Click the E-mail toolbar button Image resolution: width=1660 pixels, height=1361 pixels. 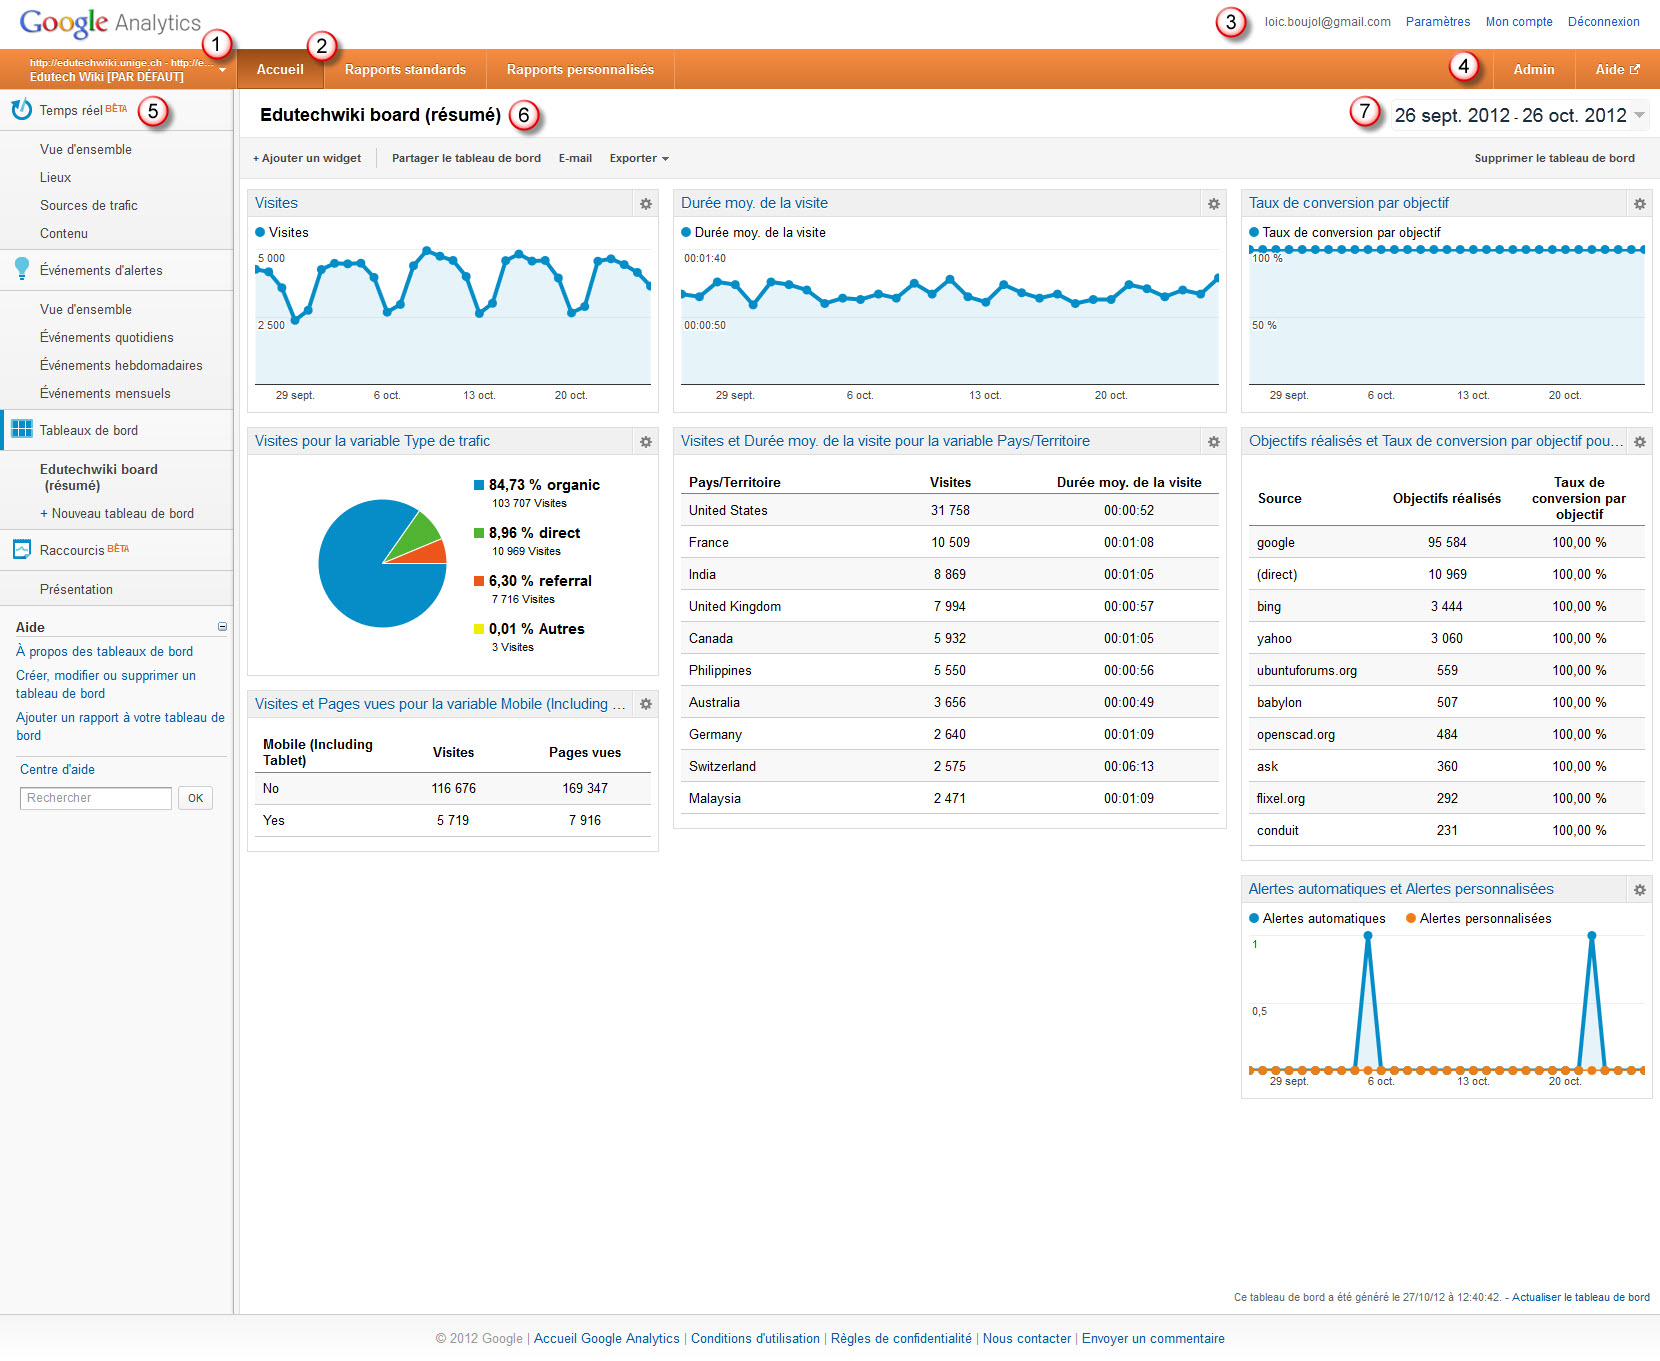(575, 158)
